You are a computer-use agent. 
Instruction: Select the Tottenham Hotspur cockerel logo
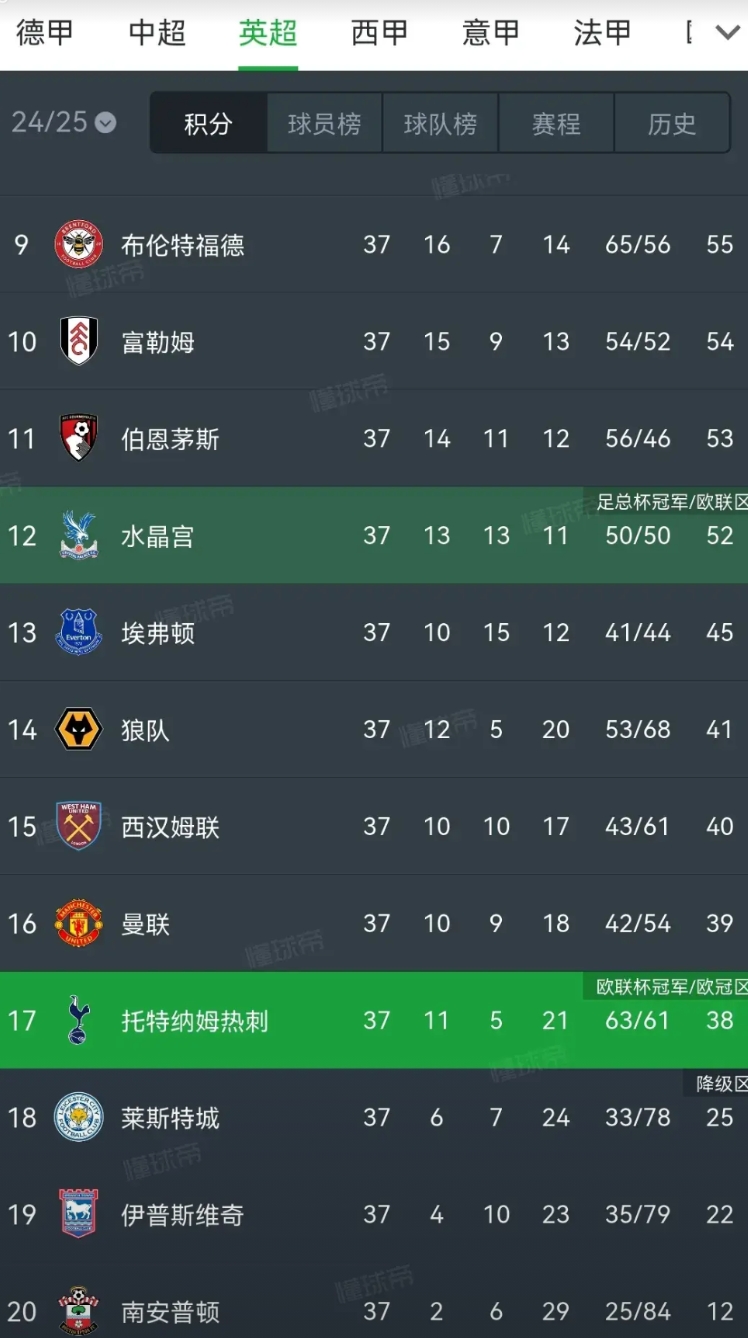[x=79, y=1020]
